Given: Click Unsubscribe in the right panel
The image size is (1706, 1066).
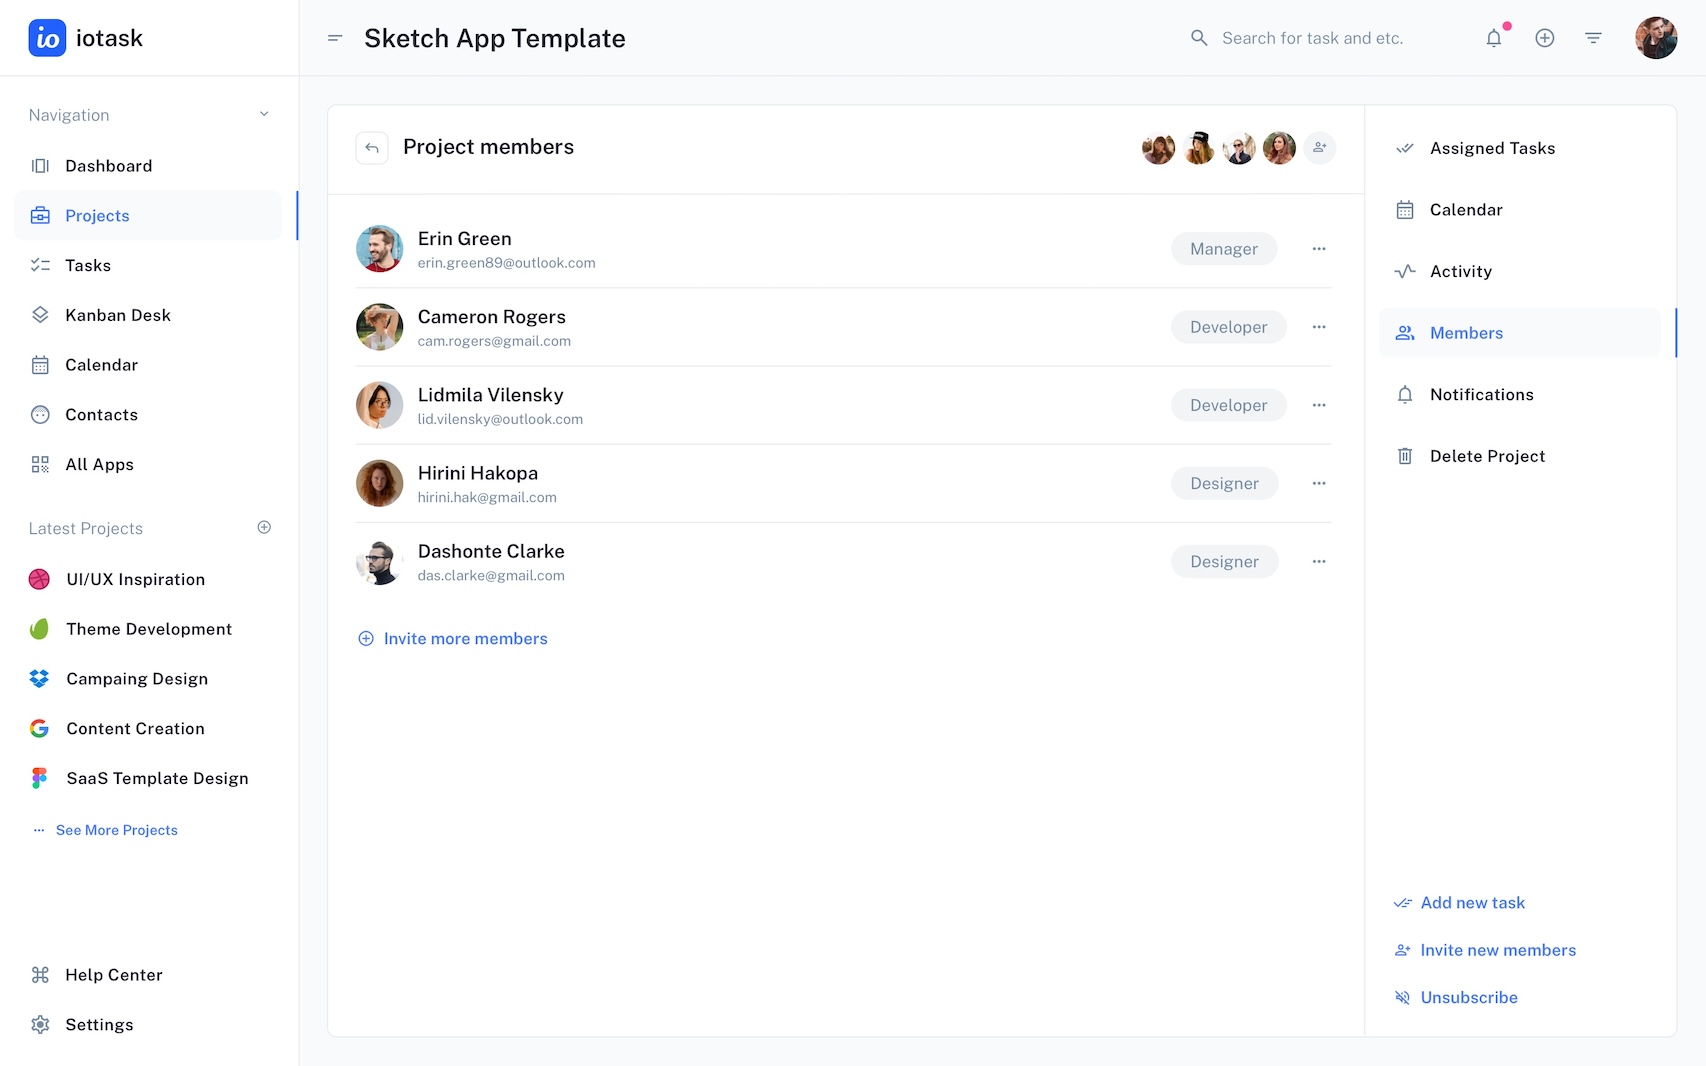Looking at the screenshot, I should tap(1468, 997).
